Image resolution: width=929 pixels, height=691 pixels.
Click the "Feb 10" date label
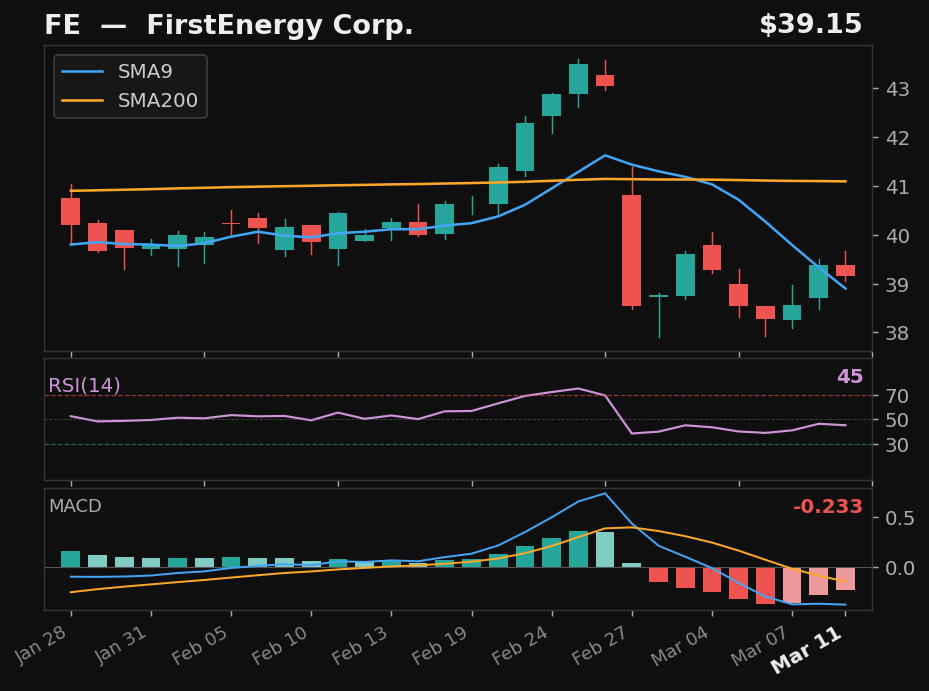[x=279, y=645]
